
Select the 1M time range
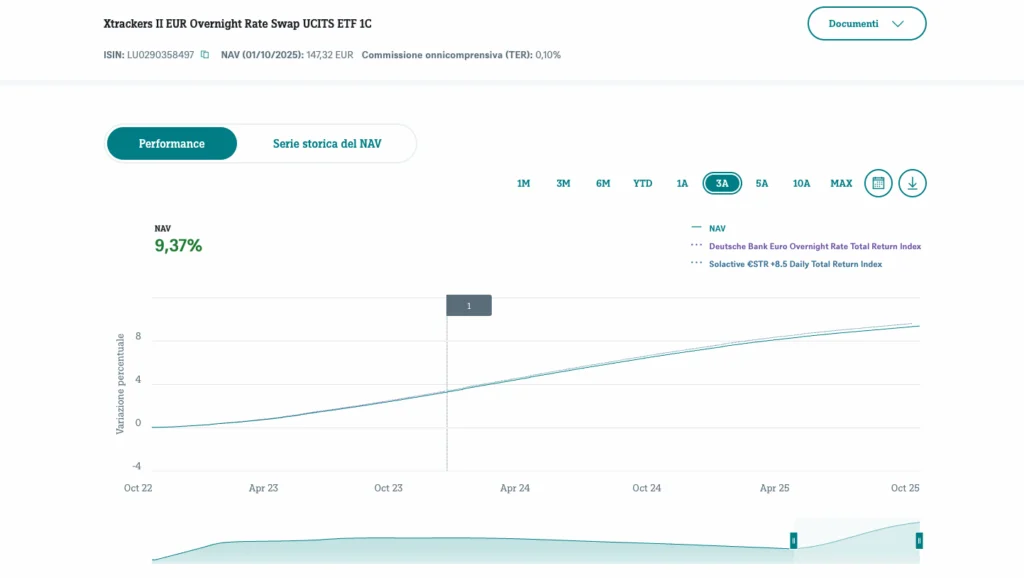pos(523,184)
